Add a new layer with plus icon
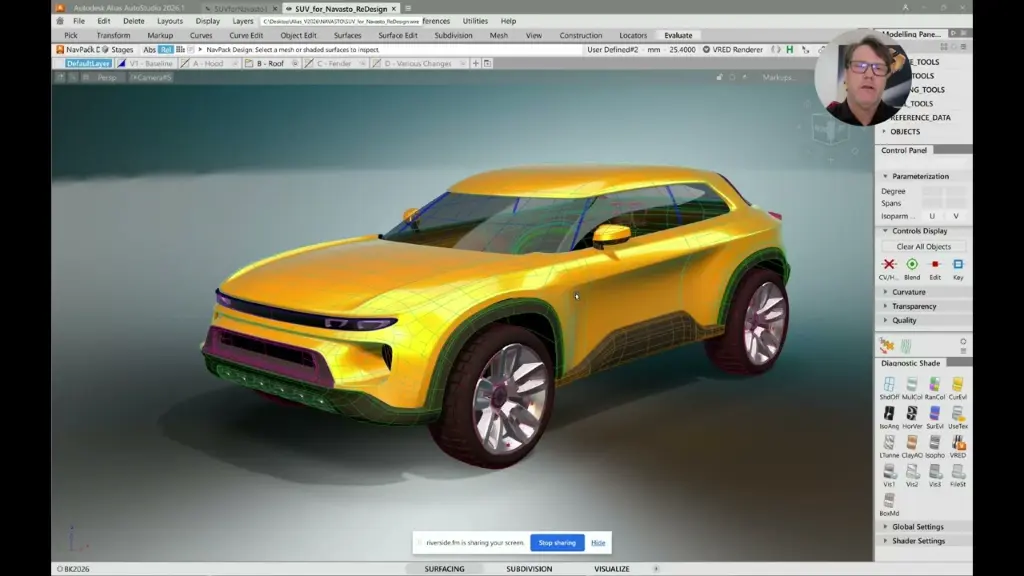 pos(475,63)
